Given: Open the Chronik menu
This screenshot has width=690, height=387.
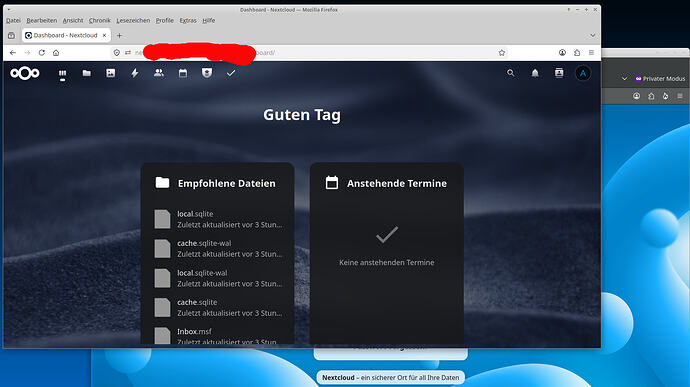Looking at the screenshot, I should point(100,20).
